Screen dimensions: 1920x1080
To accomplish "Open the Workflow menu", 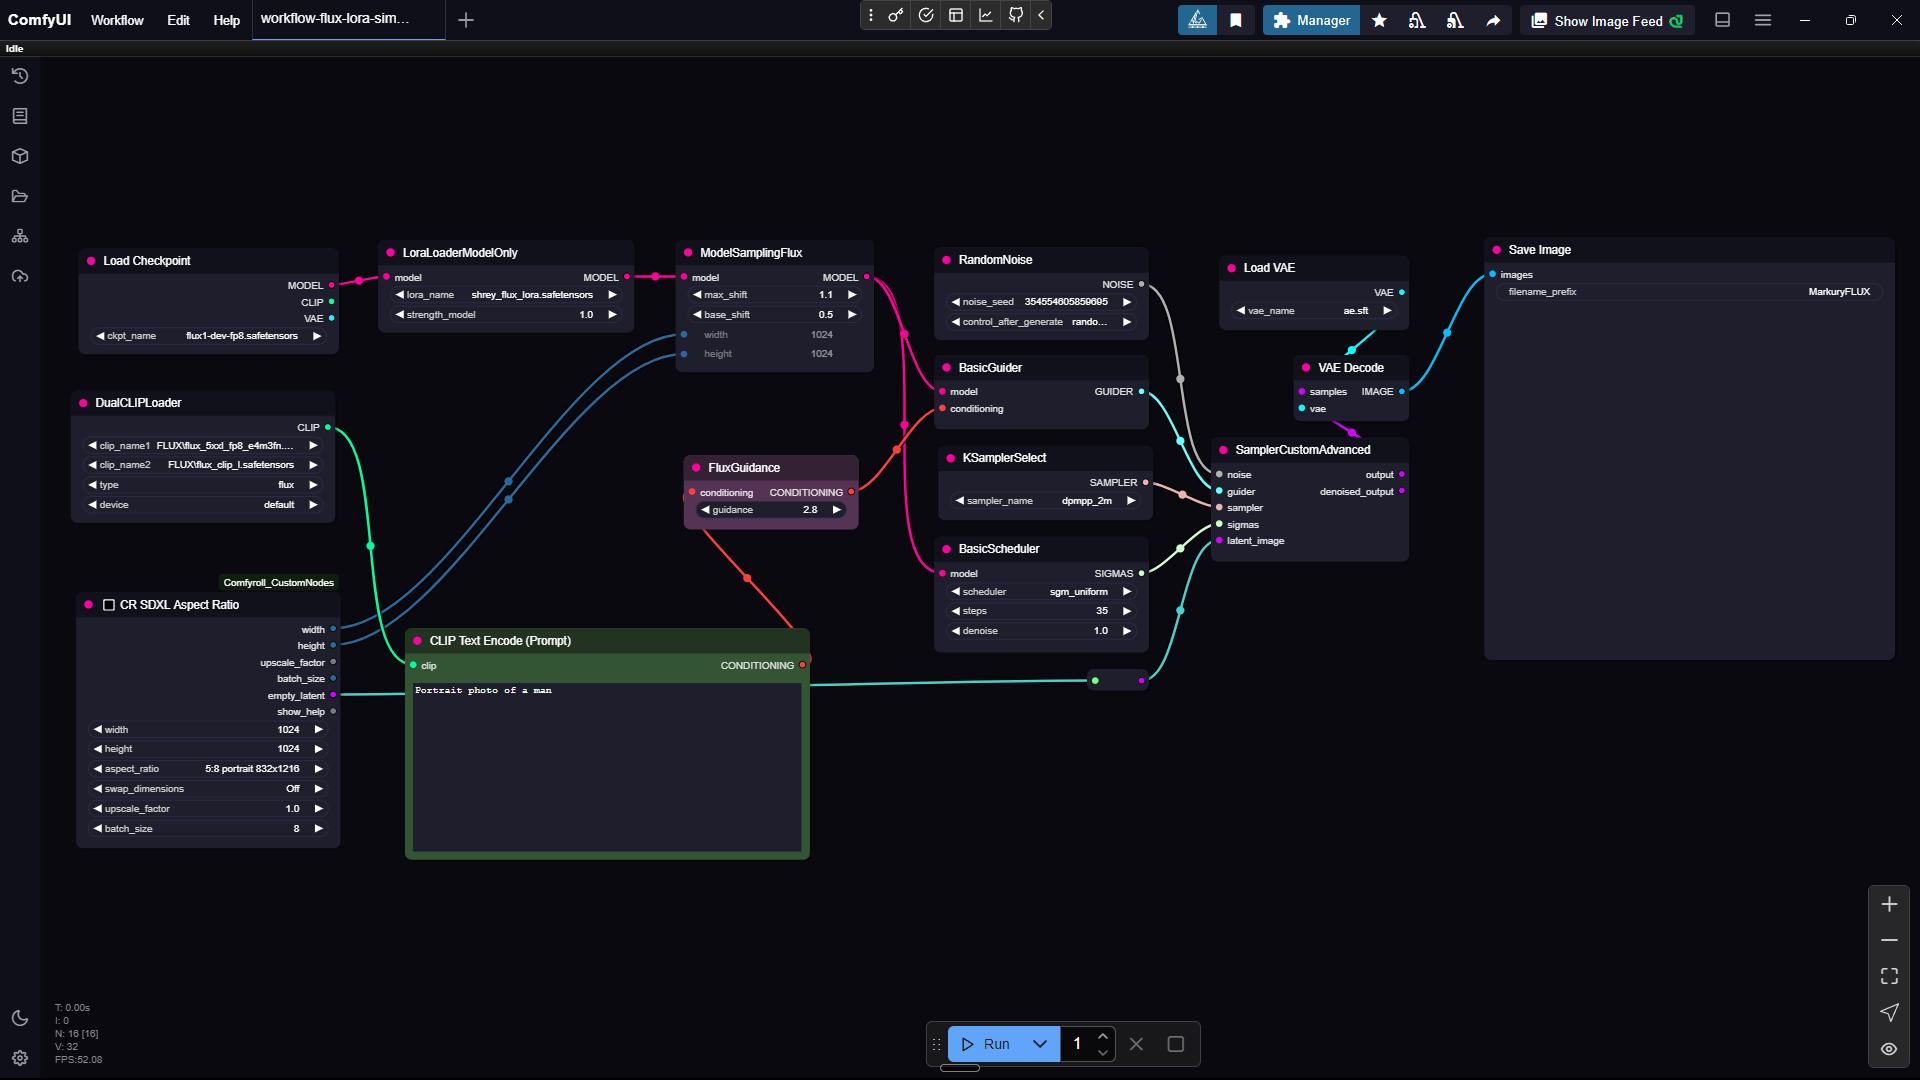I will coord(117,20).
